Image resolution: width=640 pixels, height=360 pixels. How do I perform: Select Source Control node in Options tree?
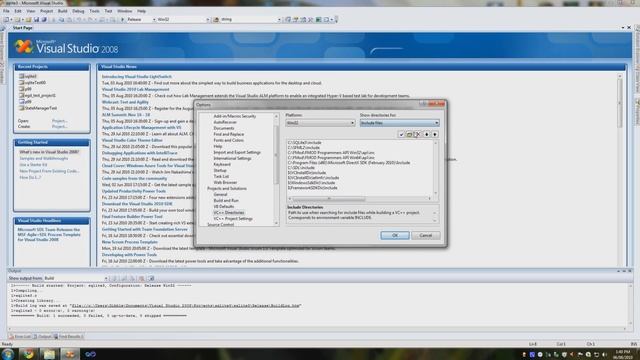tap(220, 224)
